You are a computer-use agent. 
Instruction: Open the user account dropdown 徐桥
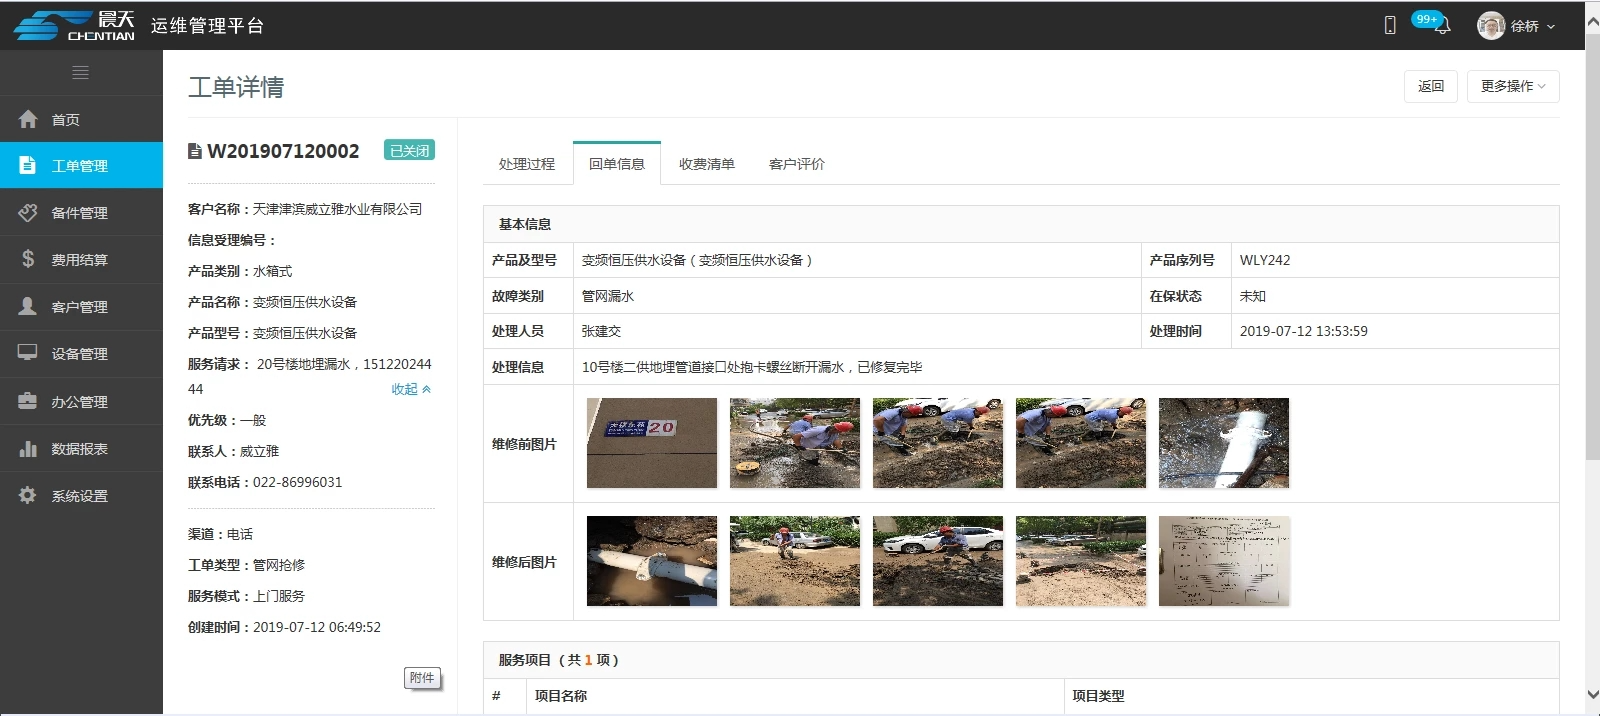coord(1517,26)
